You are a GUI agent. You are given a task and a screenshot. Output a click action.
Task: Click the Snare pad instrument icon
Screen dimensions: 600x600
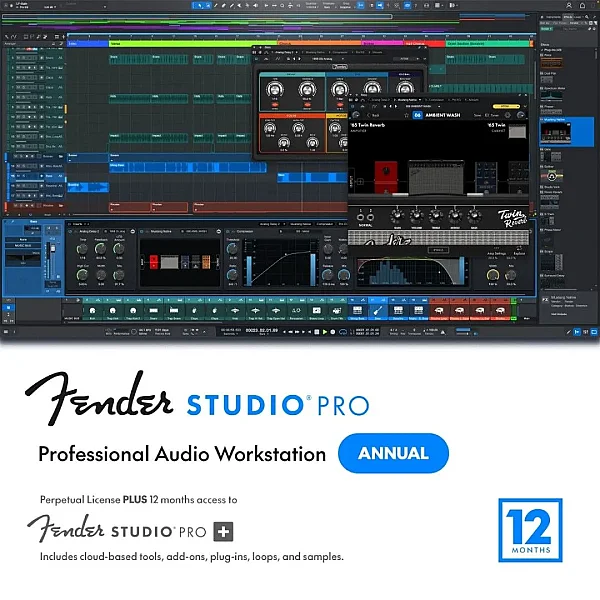click(x=153, y=311)
